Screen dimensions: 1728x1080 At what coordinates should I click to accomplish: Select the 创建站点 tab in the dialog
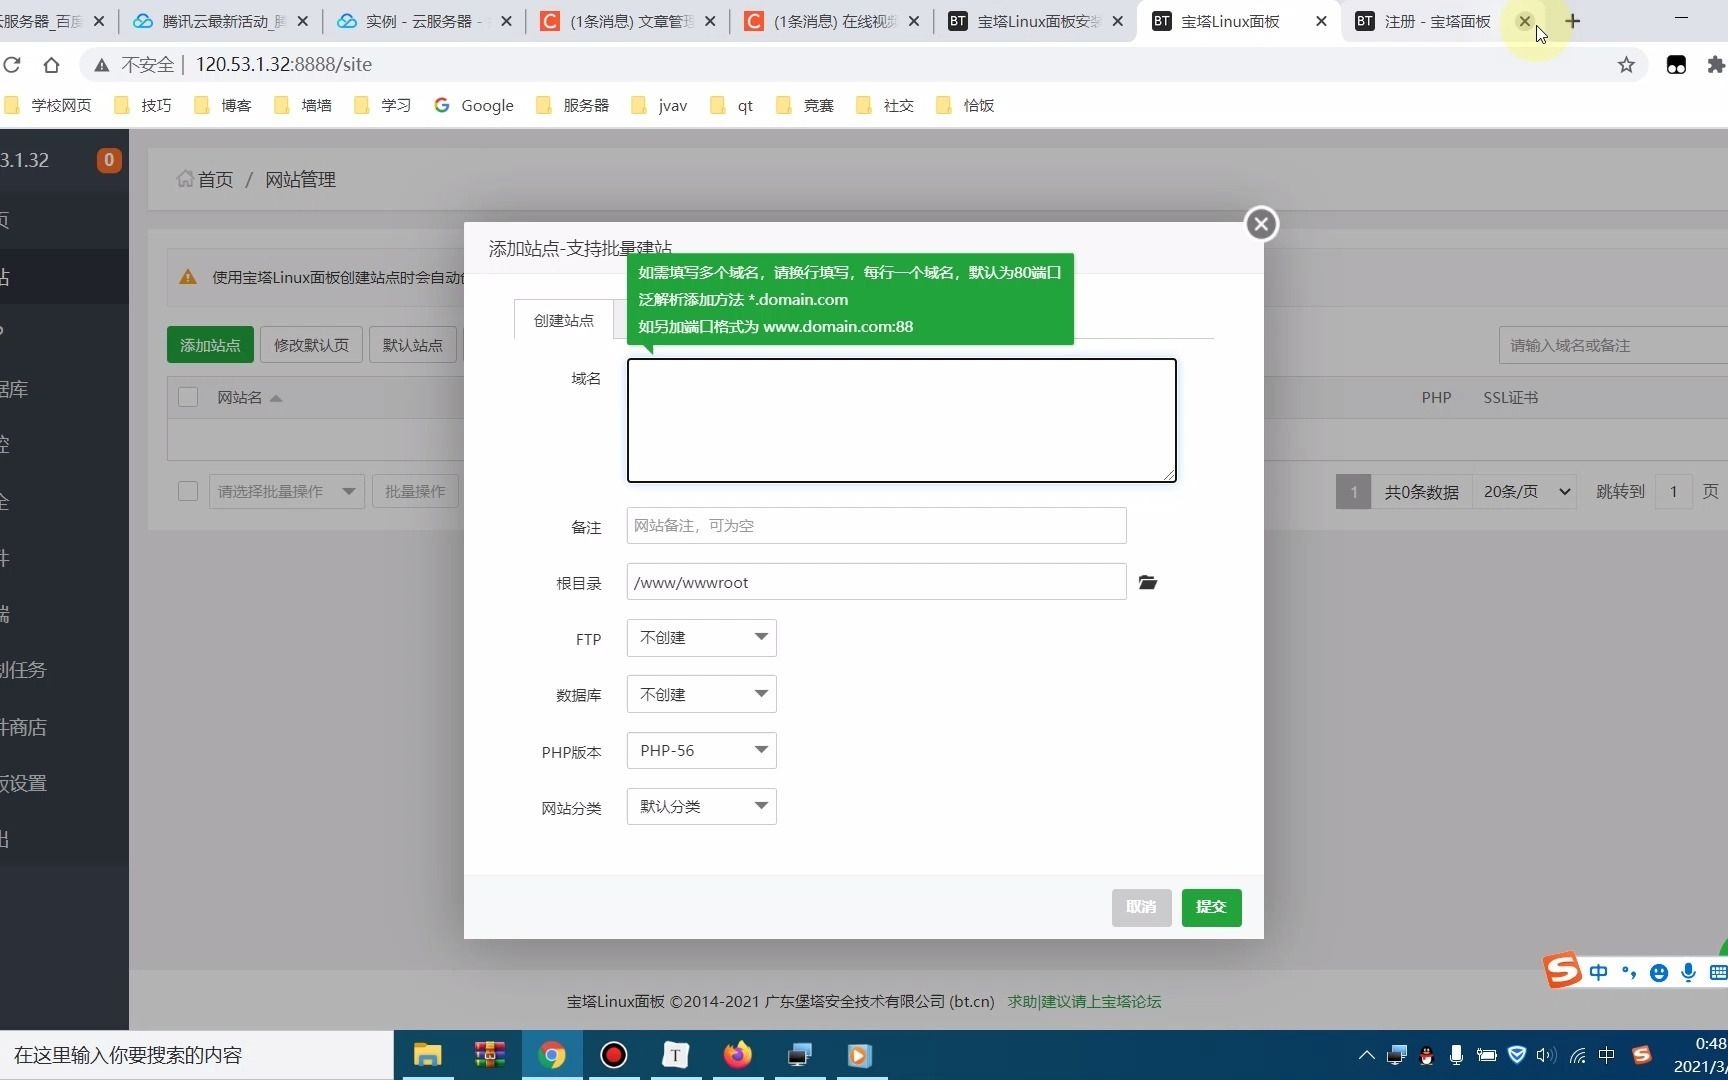(x=562, y=321)
